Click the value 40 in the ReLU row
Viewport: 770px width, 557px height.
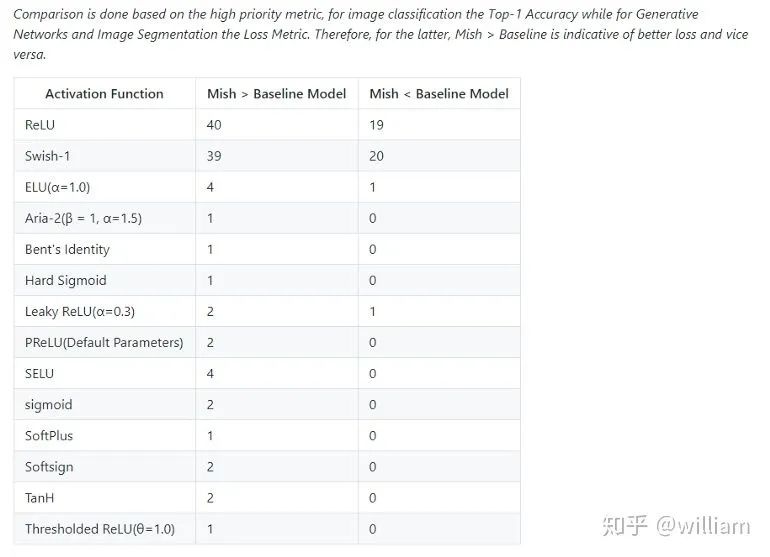(x=214, y=125)
